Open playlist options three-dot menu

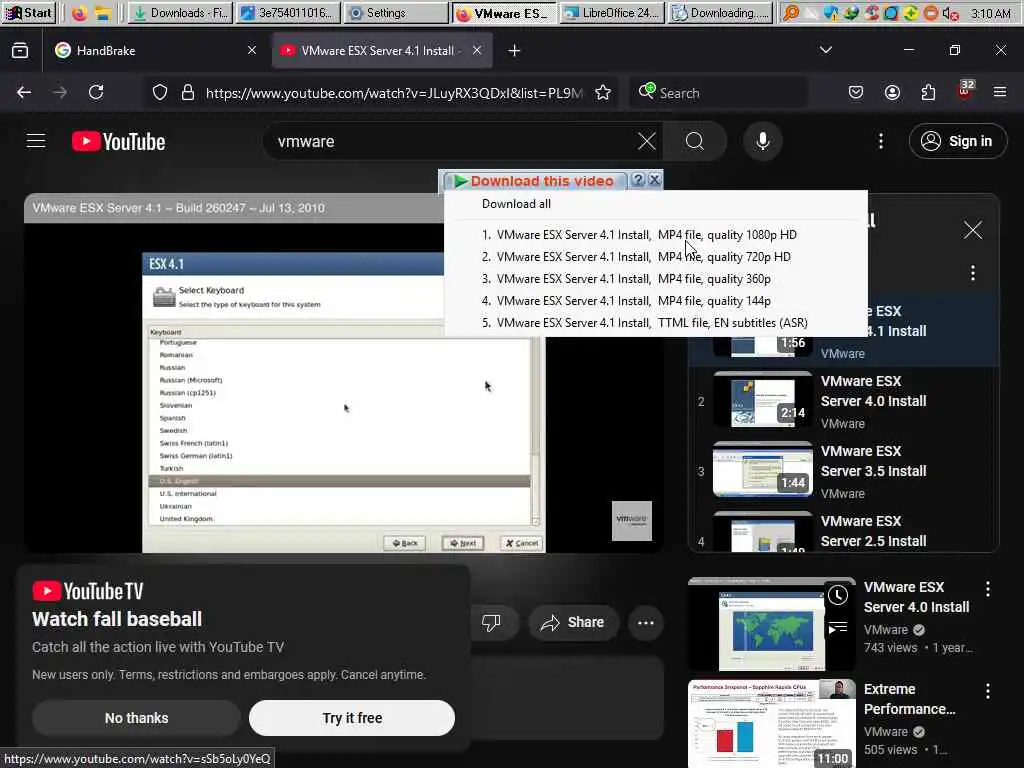[x=973, y=273]
